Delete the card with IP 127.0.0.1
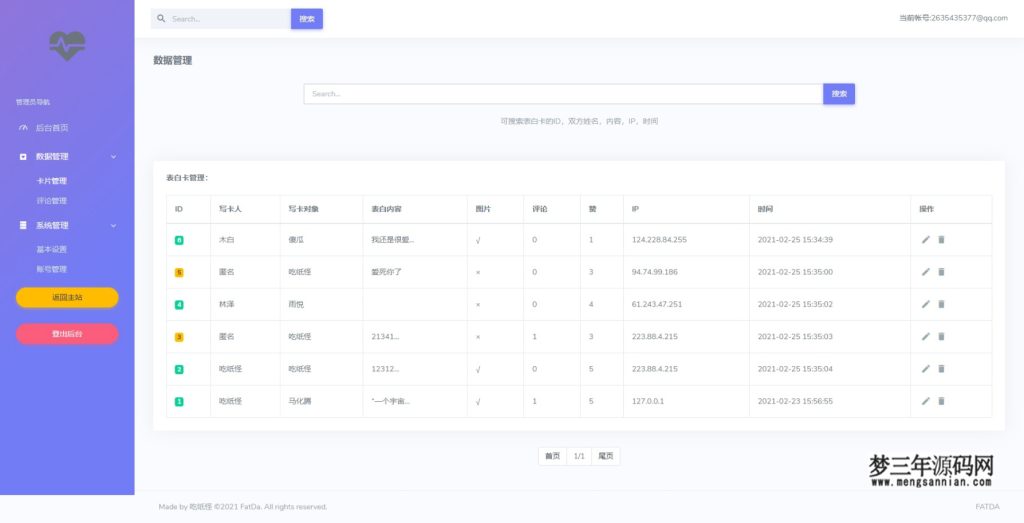Viewport: 1024px width, 523px height. (941, 401)
